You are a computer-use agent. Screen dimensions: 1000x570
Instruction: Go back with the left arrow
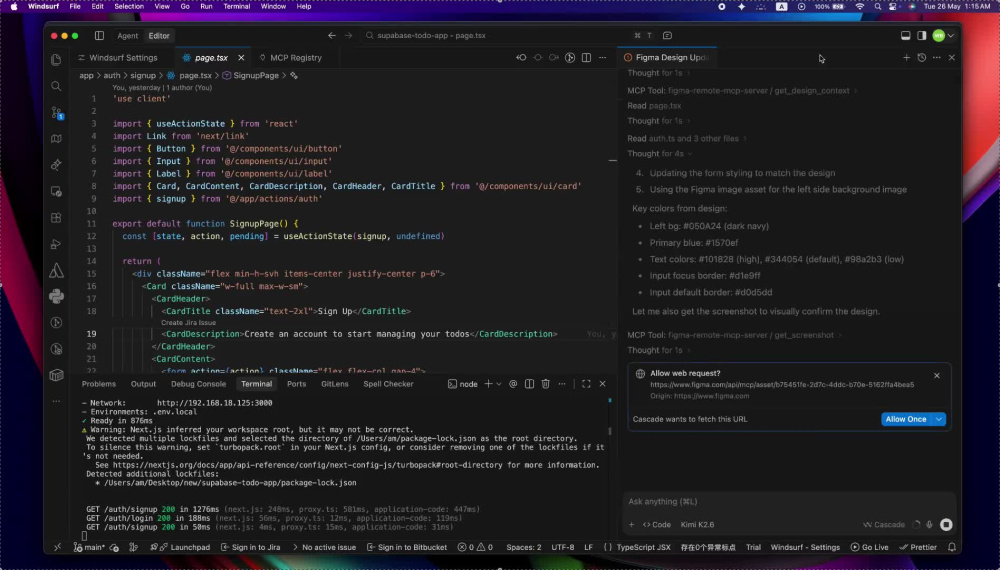(x=332, y=36)
